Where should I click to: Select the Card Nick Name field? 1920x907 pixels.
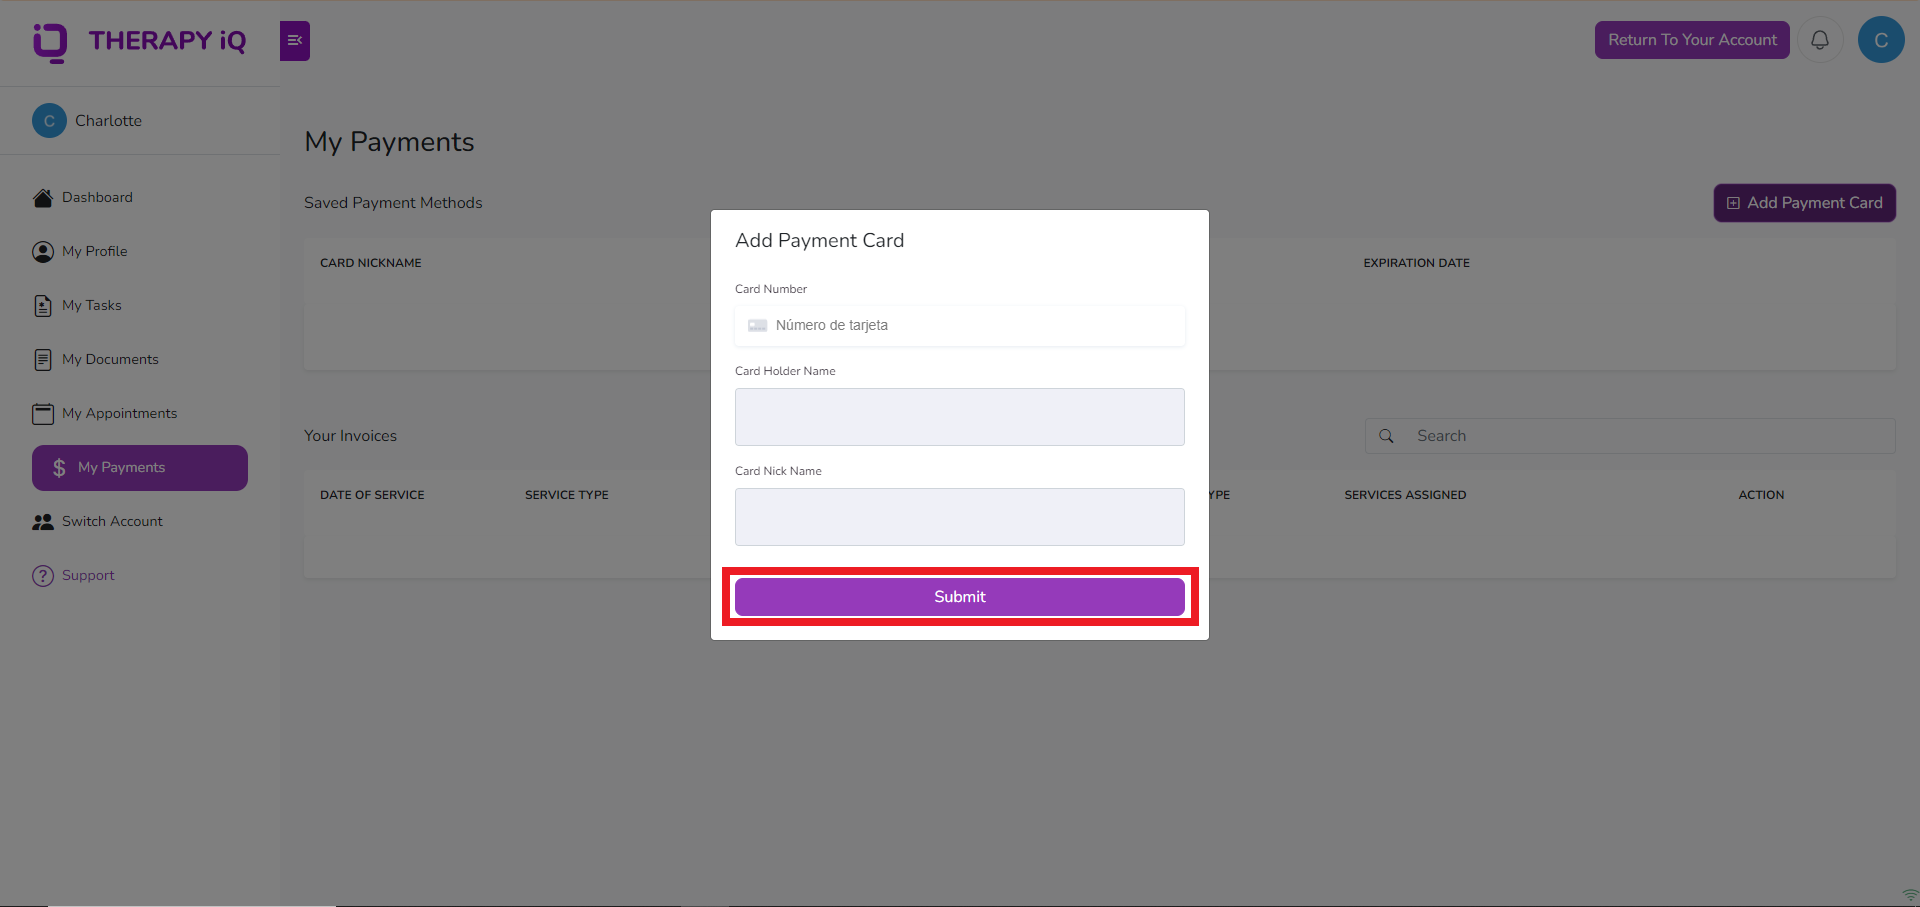click(959, 517)
